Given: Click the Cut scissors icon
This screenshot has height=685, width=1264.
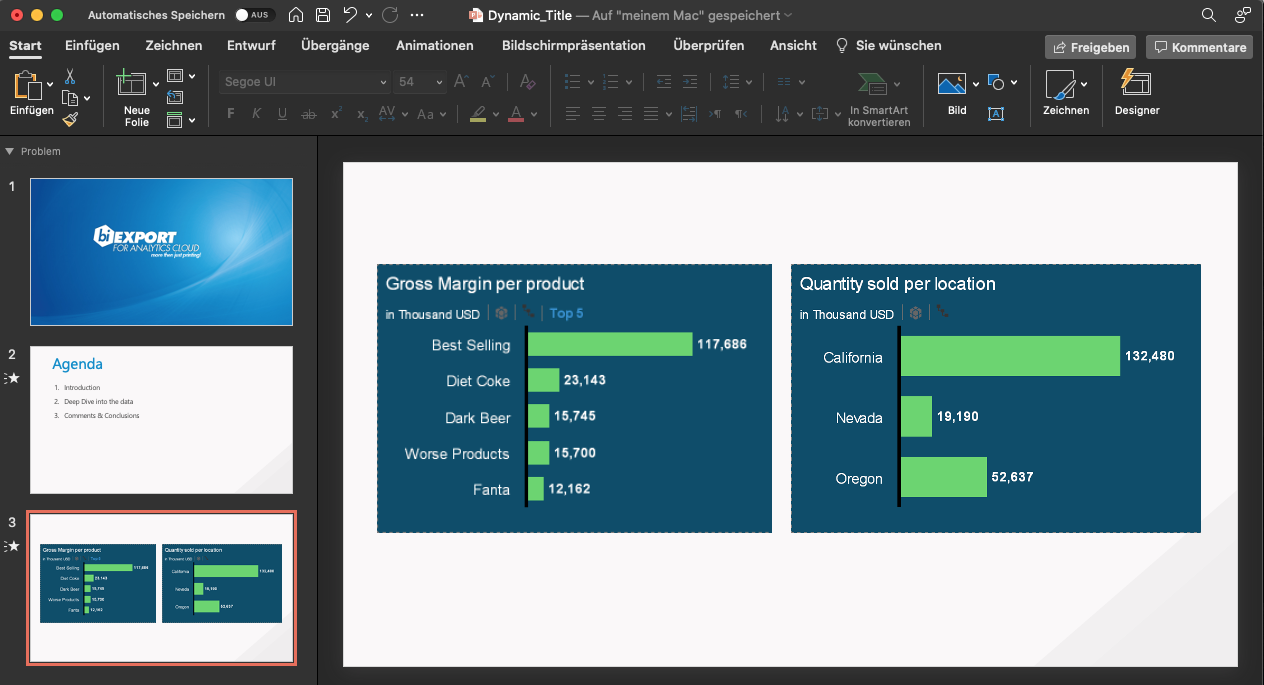Looking at the screenshot, I should tap(70, 76).
